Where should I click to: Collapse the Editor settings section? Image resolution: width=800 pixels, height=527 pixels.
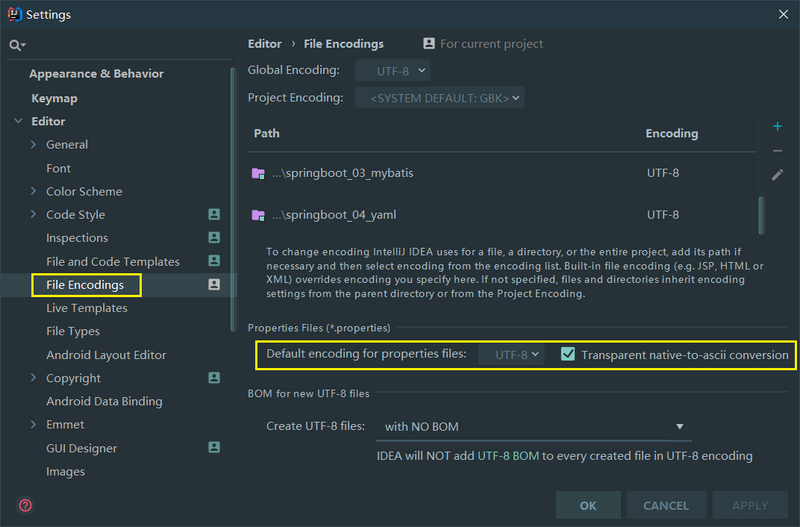(17, 122)
